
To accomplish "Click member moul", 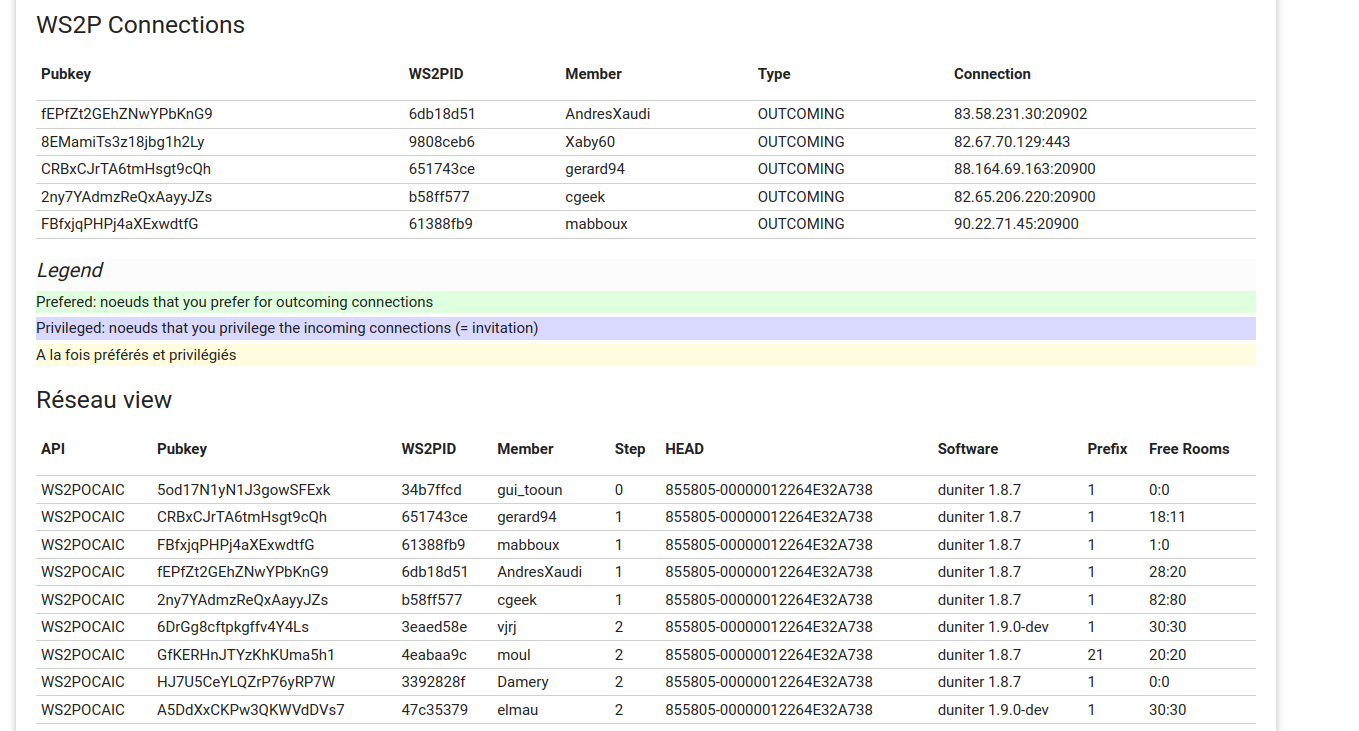I will pos(514,655).
